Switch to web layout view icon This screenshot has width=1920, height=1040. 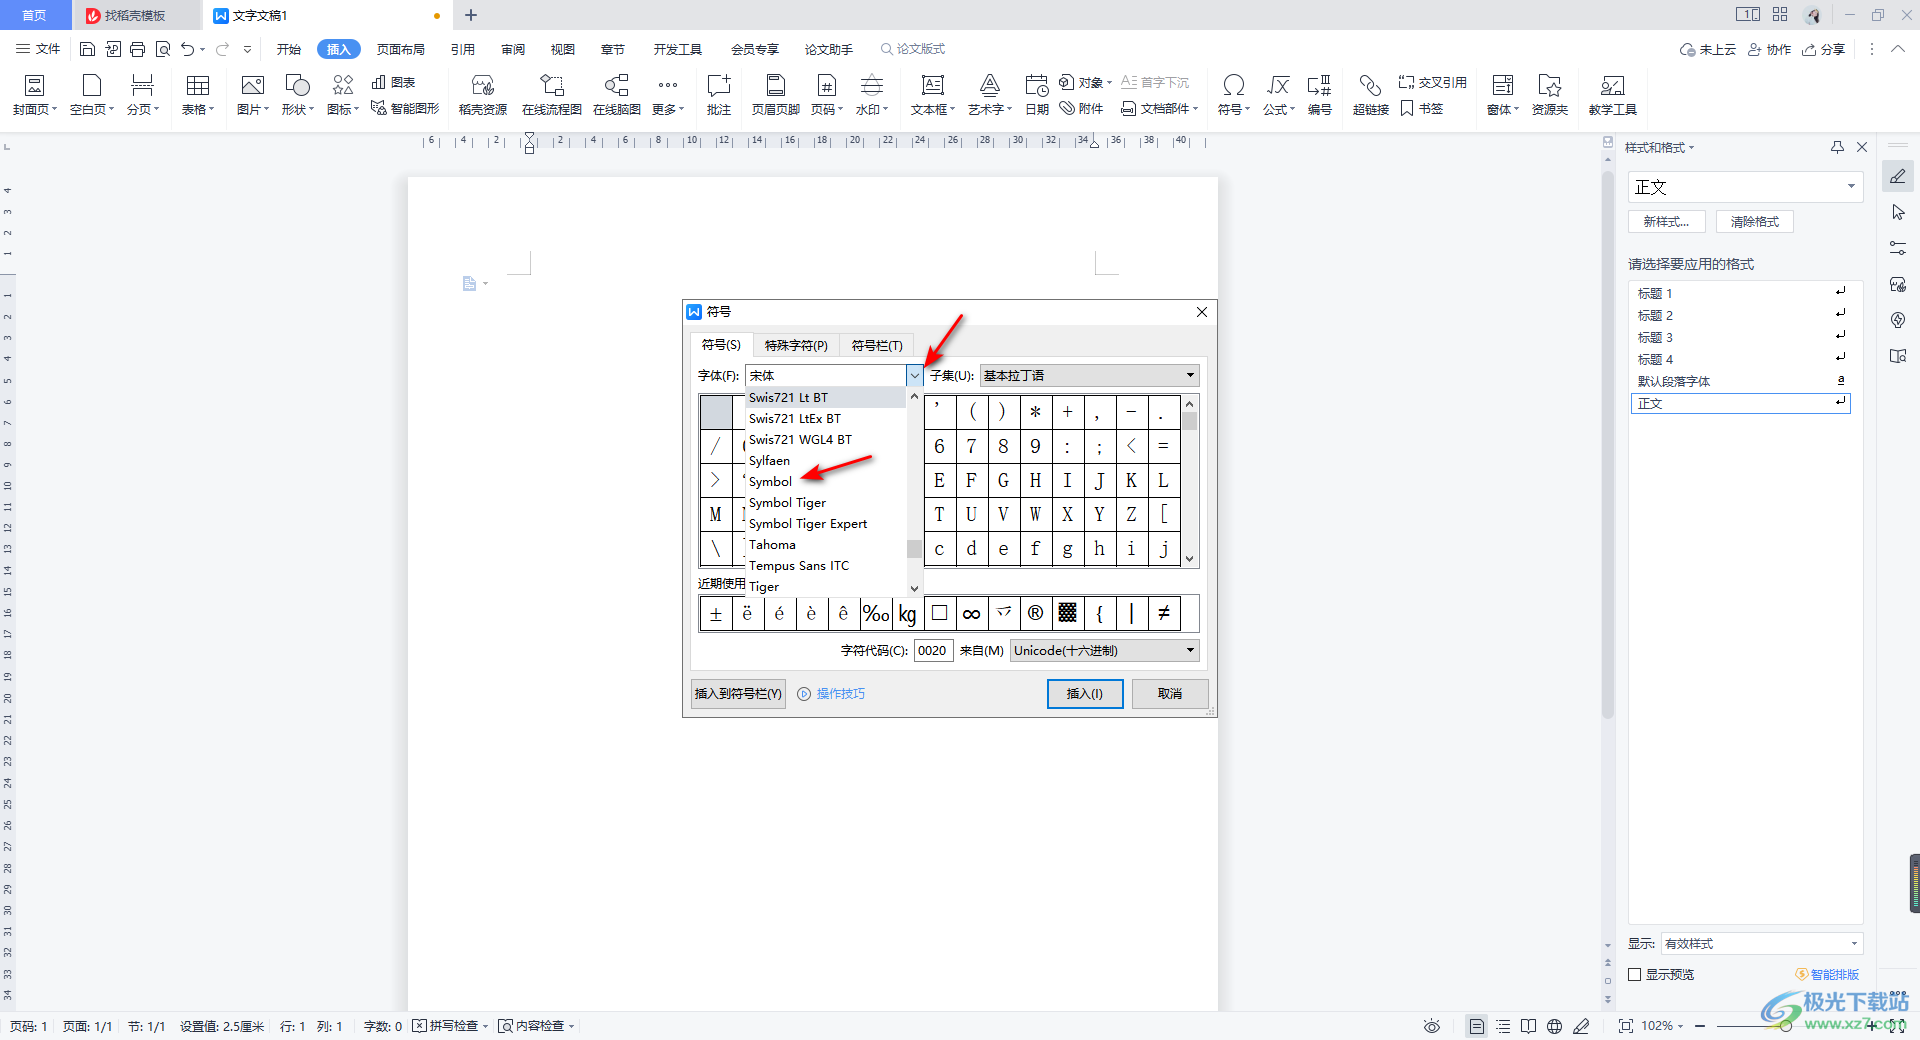(1554, 1026)
